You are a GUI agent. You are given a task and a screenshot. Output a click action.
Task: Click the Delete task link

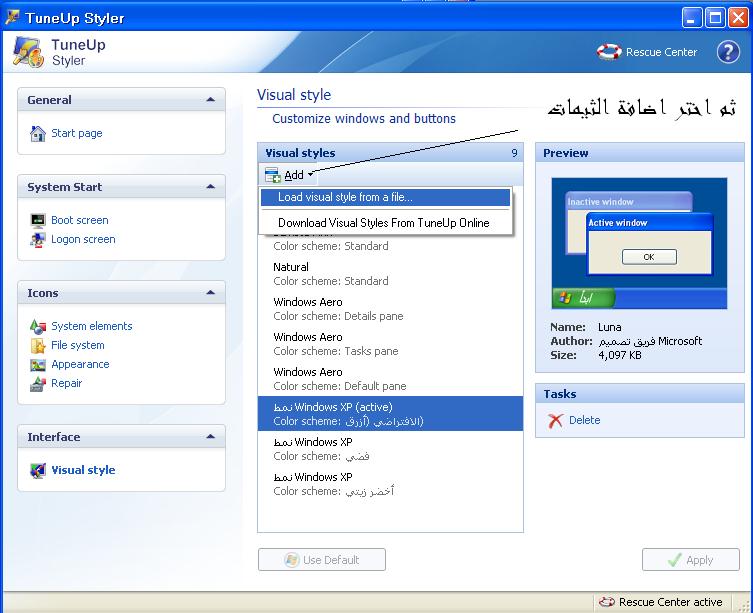pyautogui.click(x=584, y=420)
